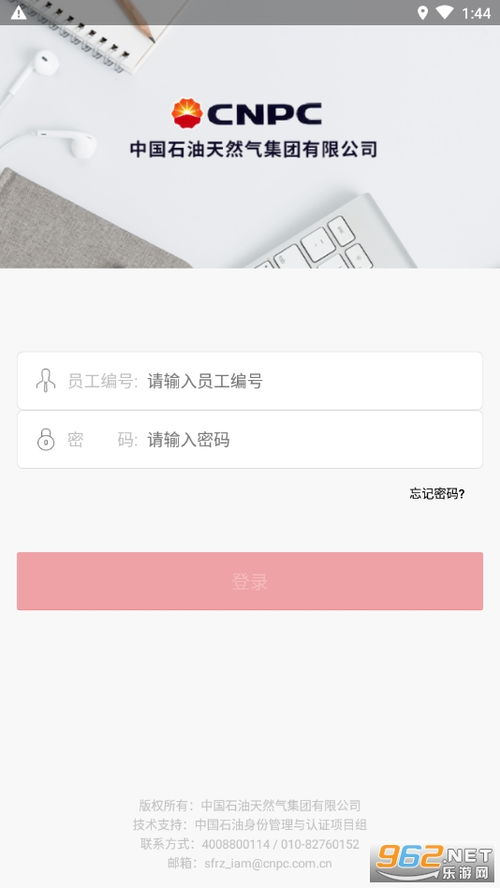The height and width of the screenshot is (888, 500).
Task: Tap the Wi-Fi signal status icon
Action: click(x=445, y=12)
